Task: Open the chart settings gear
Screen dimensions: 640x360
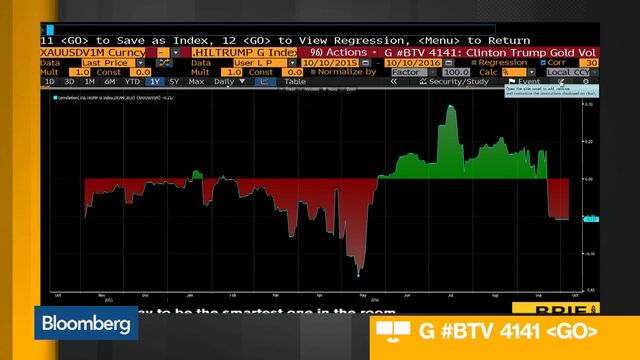Action: point(586,82)
